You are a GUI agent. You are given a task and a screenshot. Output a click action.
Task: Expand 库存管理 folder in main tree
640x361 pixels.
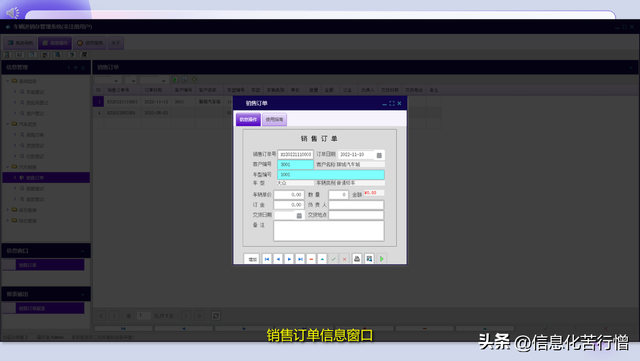pos(7,209)
